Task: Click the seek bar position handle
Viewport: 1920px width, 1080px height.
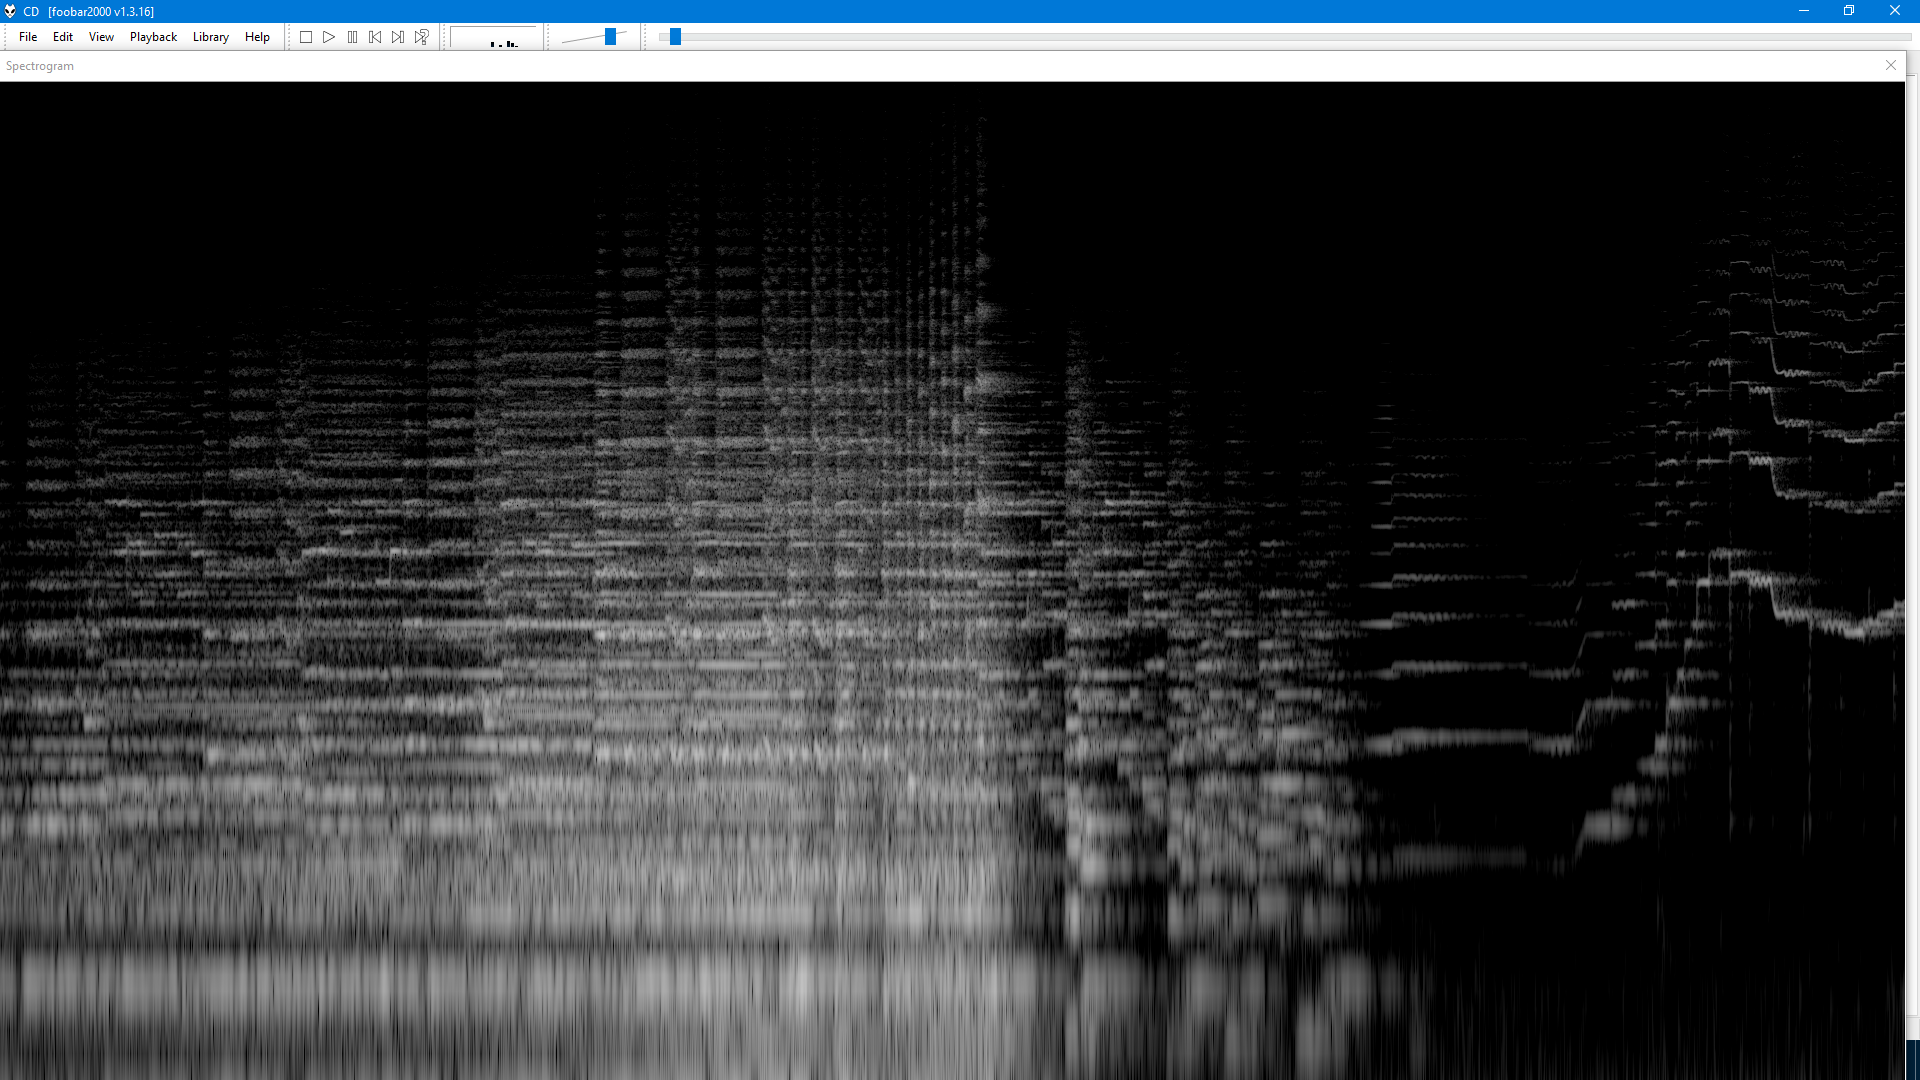Action: tap(675, 37)
